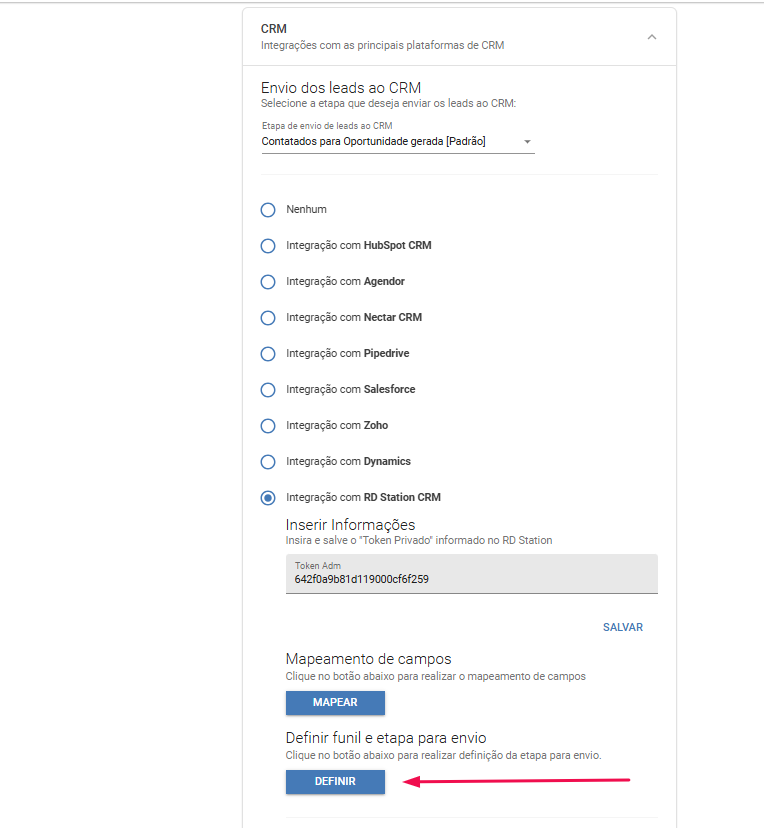Click 'Integrações com as principais plataformas' subtitle
Viewport: 764px width, 828px height.
(x=382, y=45)
